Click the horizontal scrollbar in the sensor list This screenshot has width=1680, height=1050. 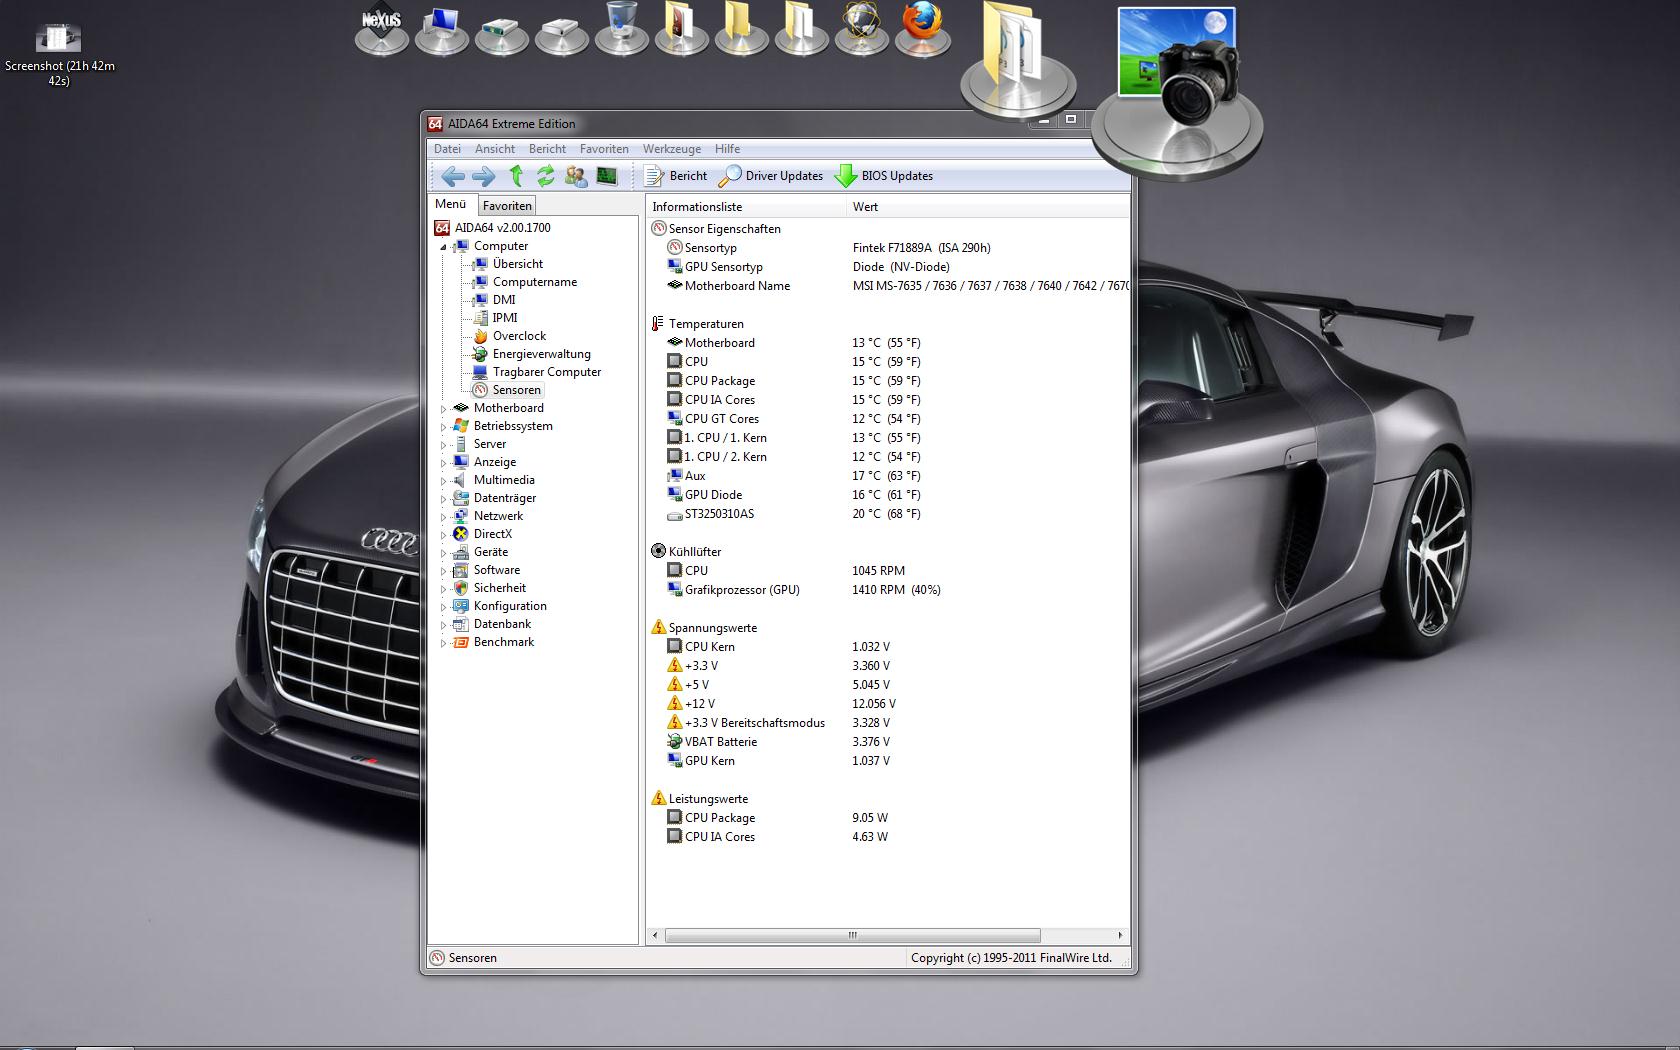pos(852,936)
